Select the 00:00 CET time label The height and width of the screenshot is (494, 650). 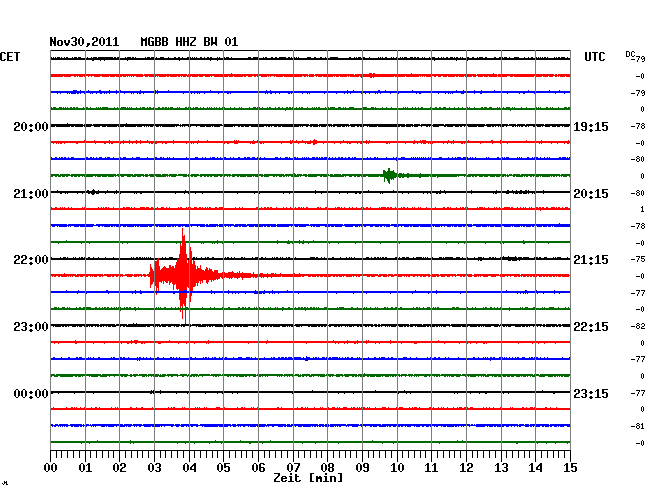coord(31,393)
